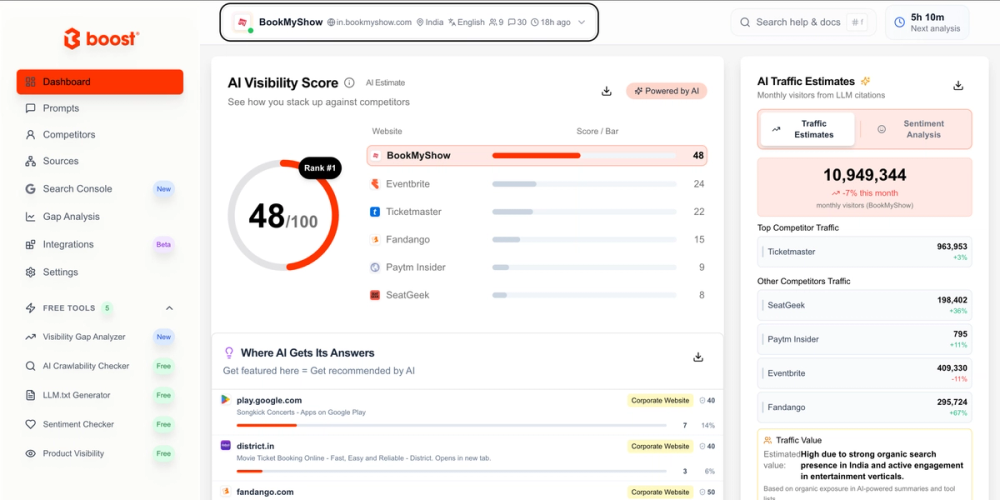The image size is (1000, 500).
Task: Open Gap Analysis in the sidebar
Action: point(71,217)
